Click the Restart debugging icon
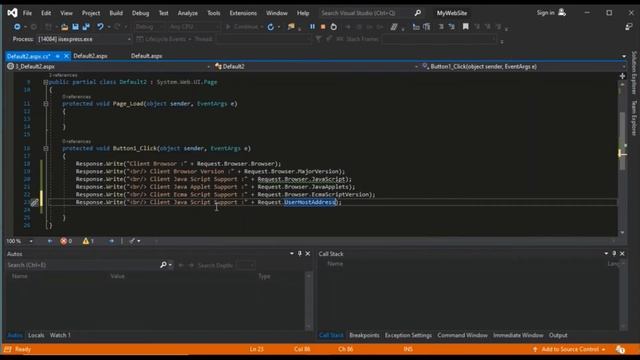 tap(333, 27)
